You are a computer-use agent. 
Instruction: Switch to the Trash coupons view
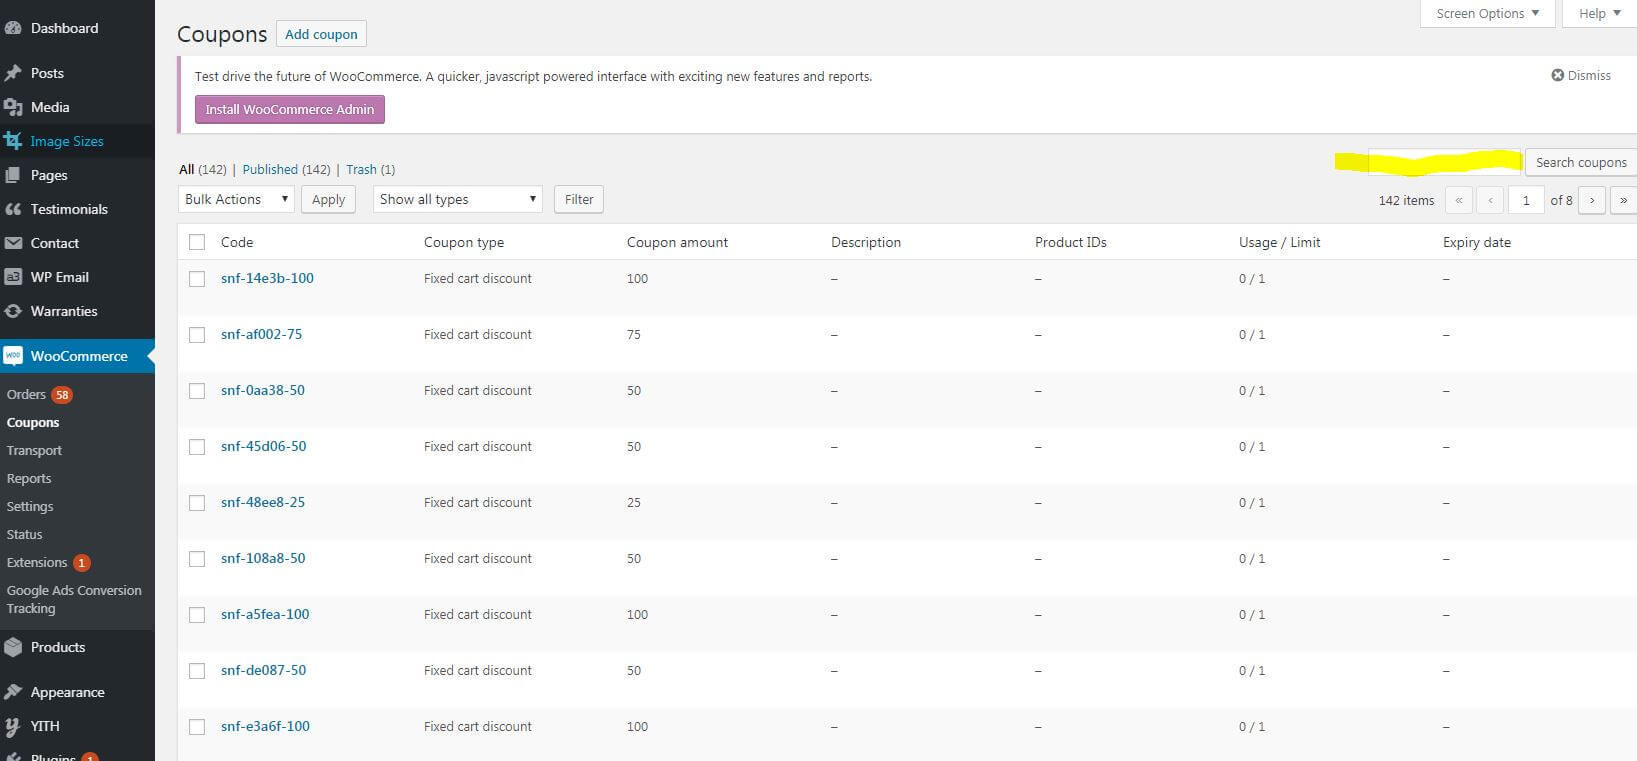point(361,169)
